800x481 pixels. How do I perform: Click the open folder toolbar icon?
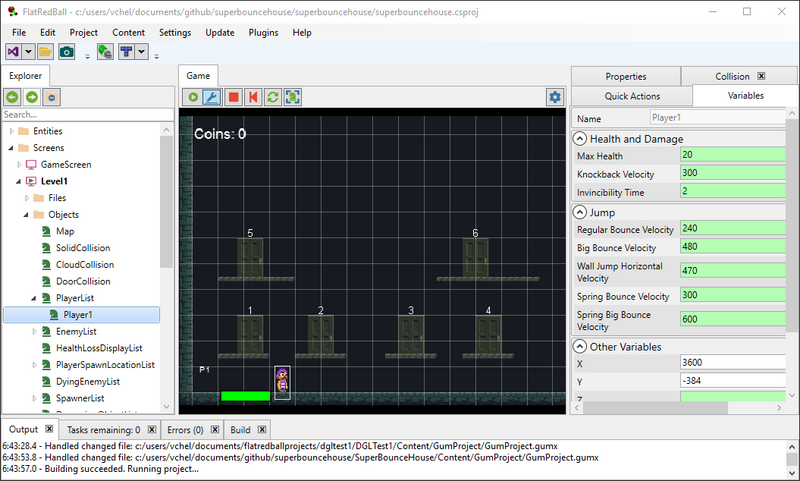click(45, 52)
